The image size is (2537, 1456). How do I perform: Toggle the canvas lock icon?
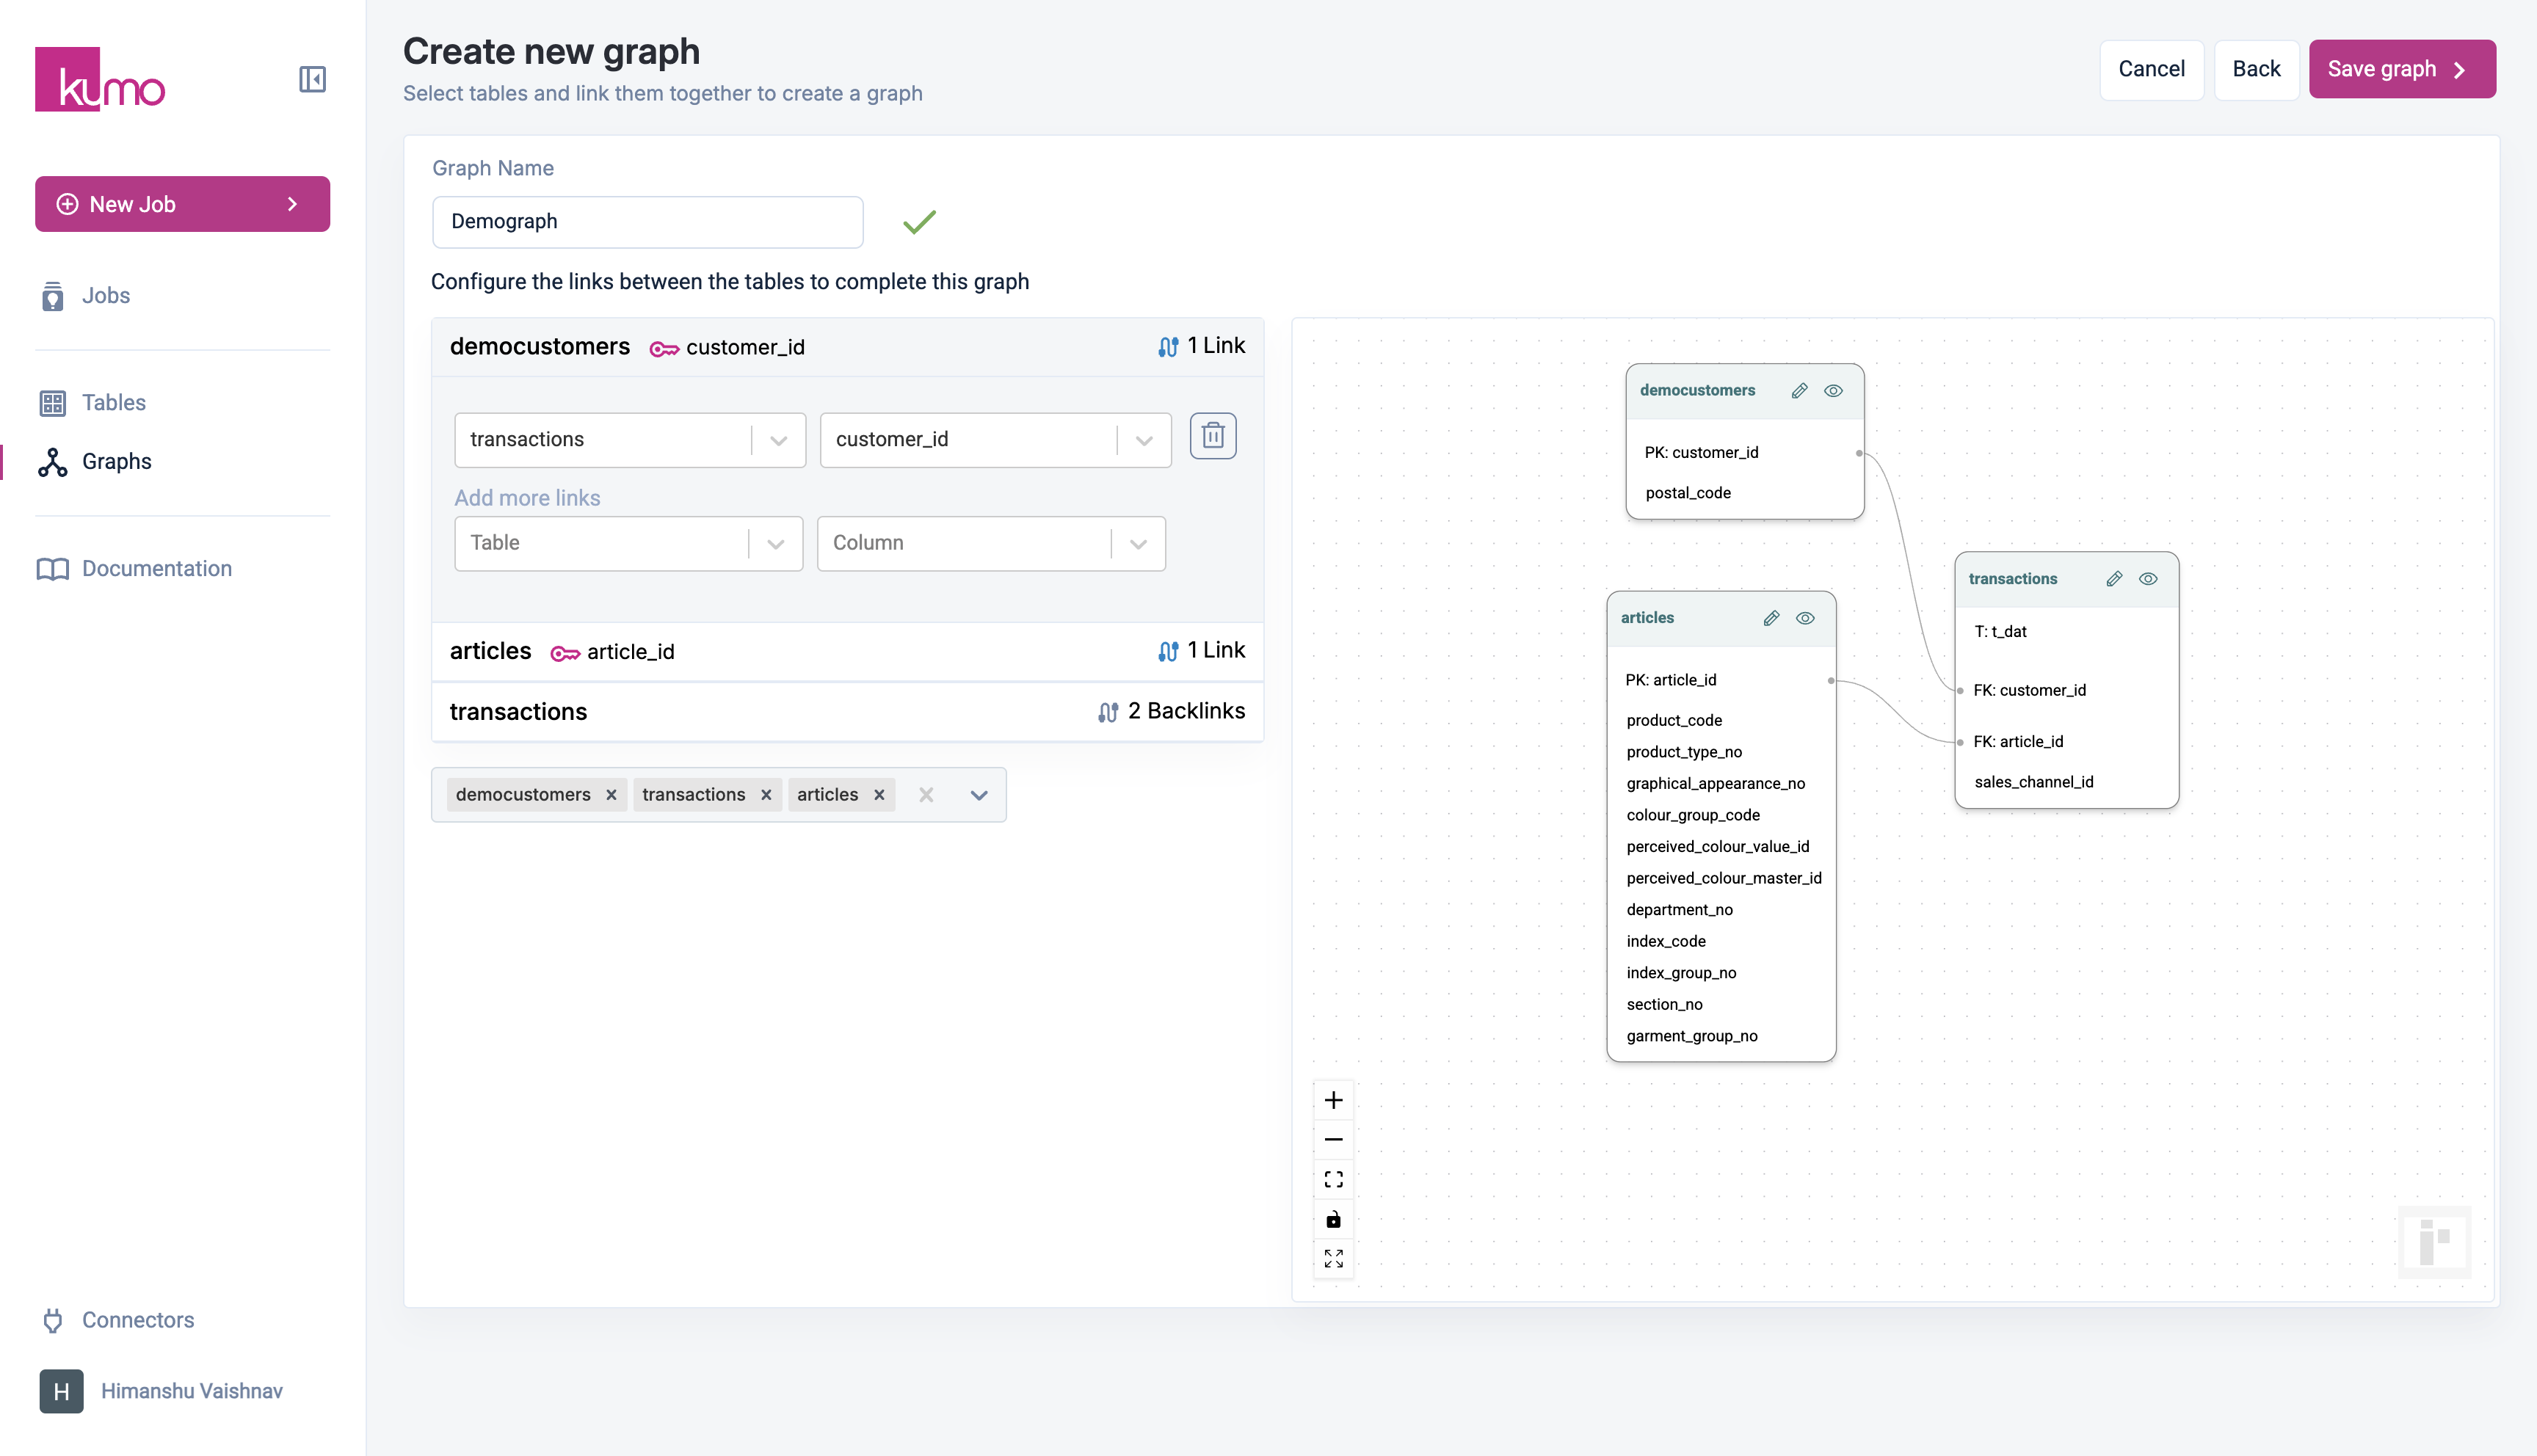[1333, 1219]
